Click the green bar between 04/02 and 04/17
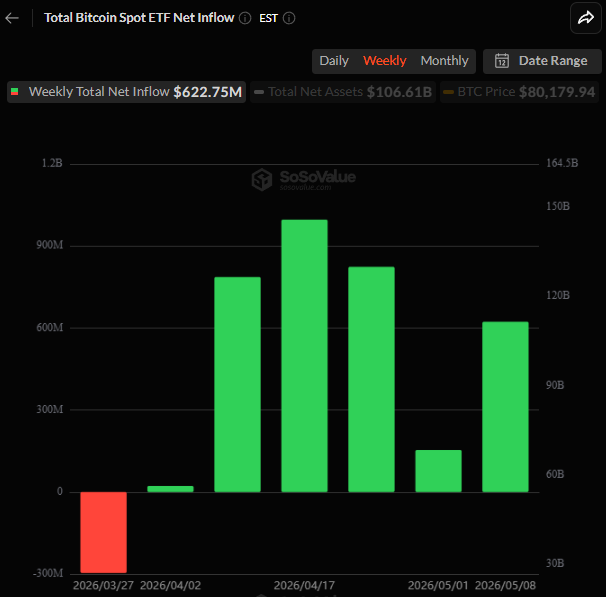This screenshot has height=597, width=606. pyautogui.click(x=237, y=384)
